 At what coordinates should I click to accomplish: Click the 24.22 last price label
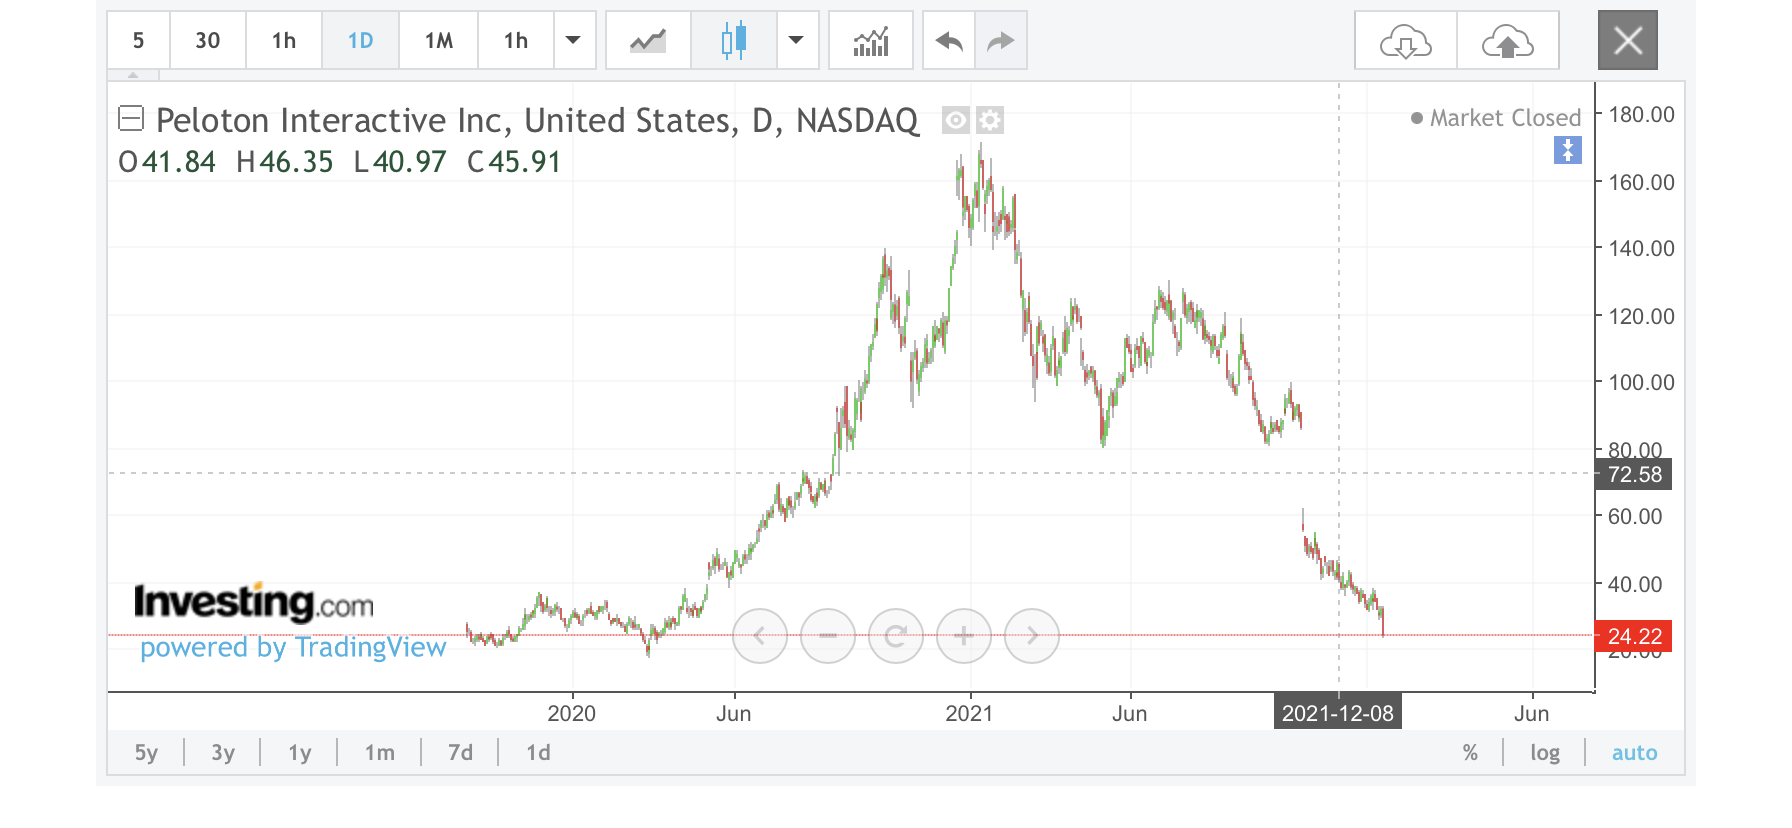[1634, 636]
